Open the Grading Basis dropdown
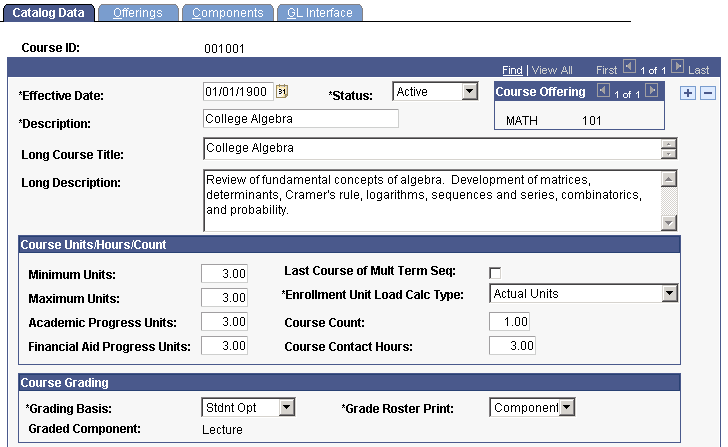This screenshot has width=728, height=447. (x=286, y=408)
